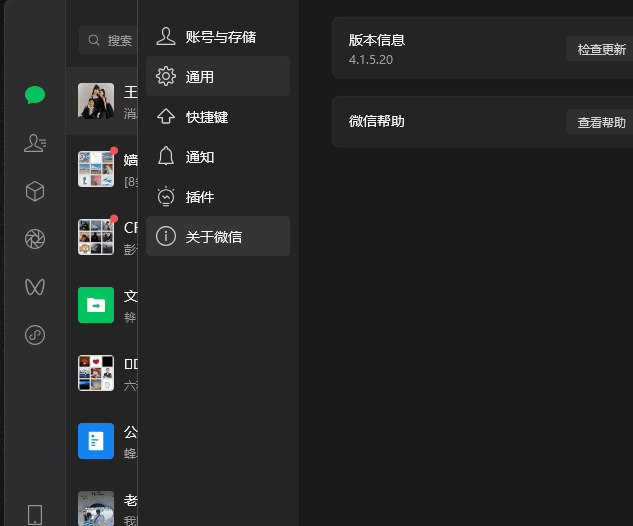This screenshot has height=526, width=633.
Task: Open the Favorites cube icon
Action: (x=35, y=191)
